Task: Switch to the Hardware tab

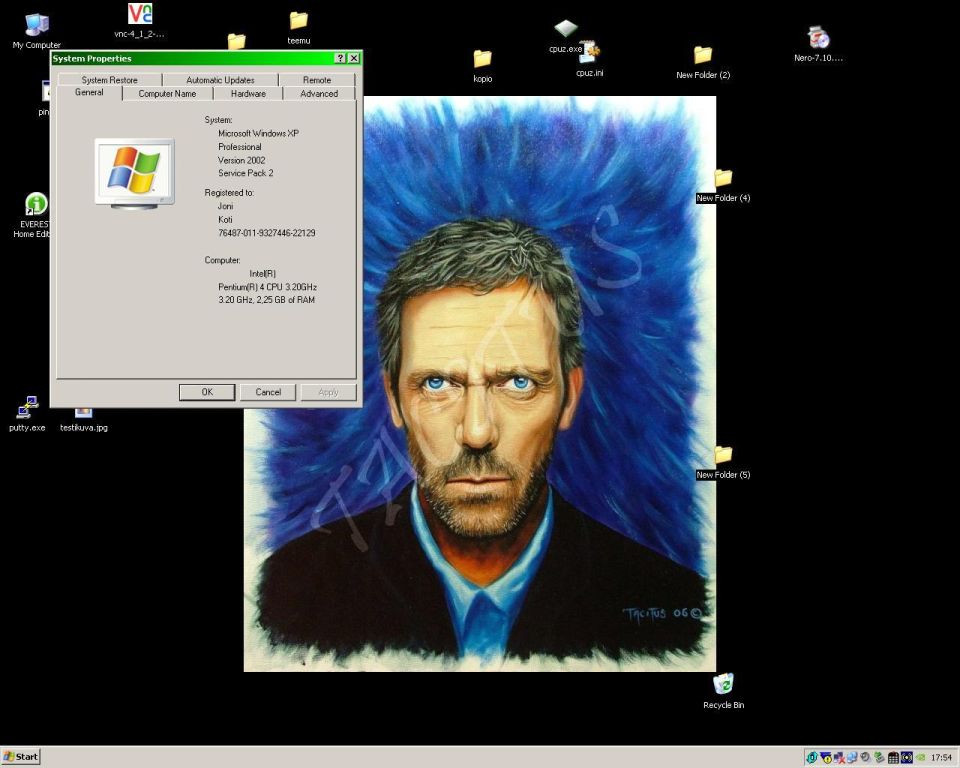Action: (x=248, y=94)
